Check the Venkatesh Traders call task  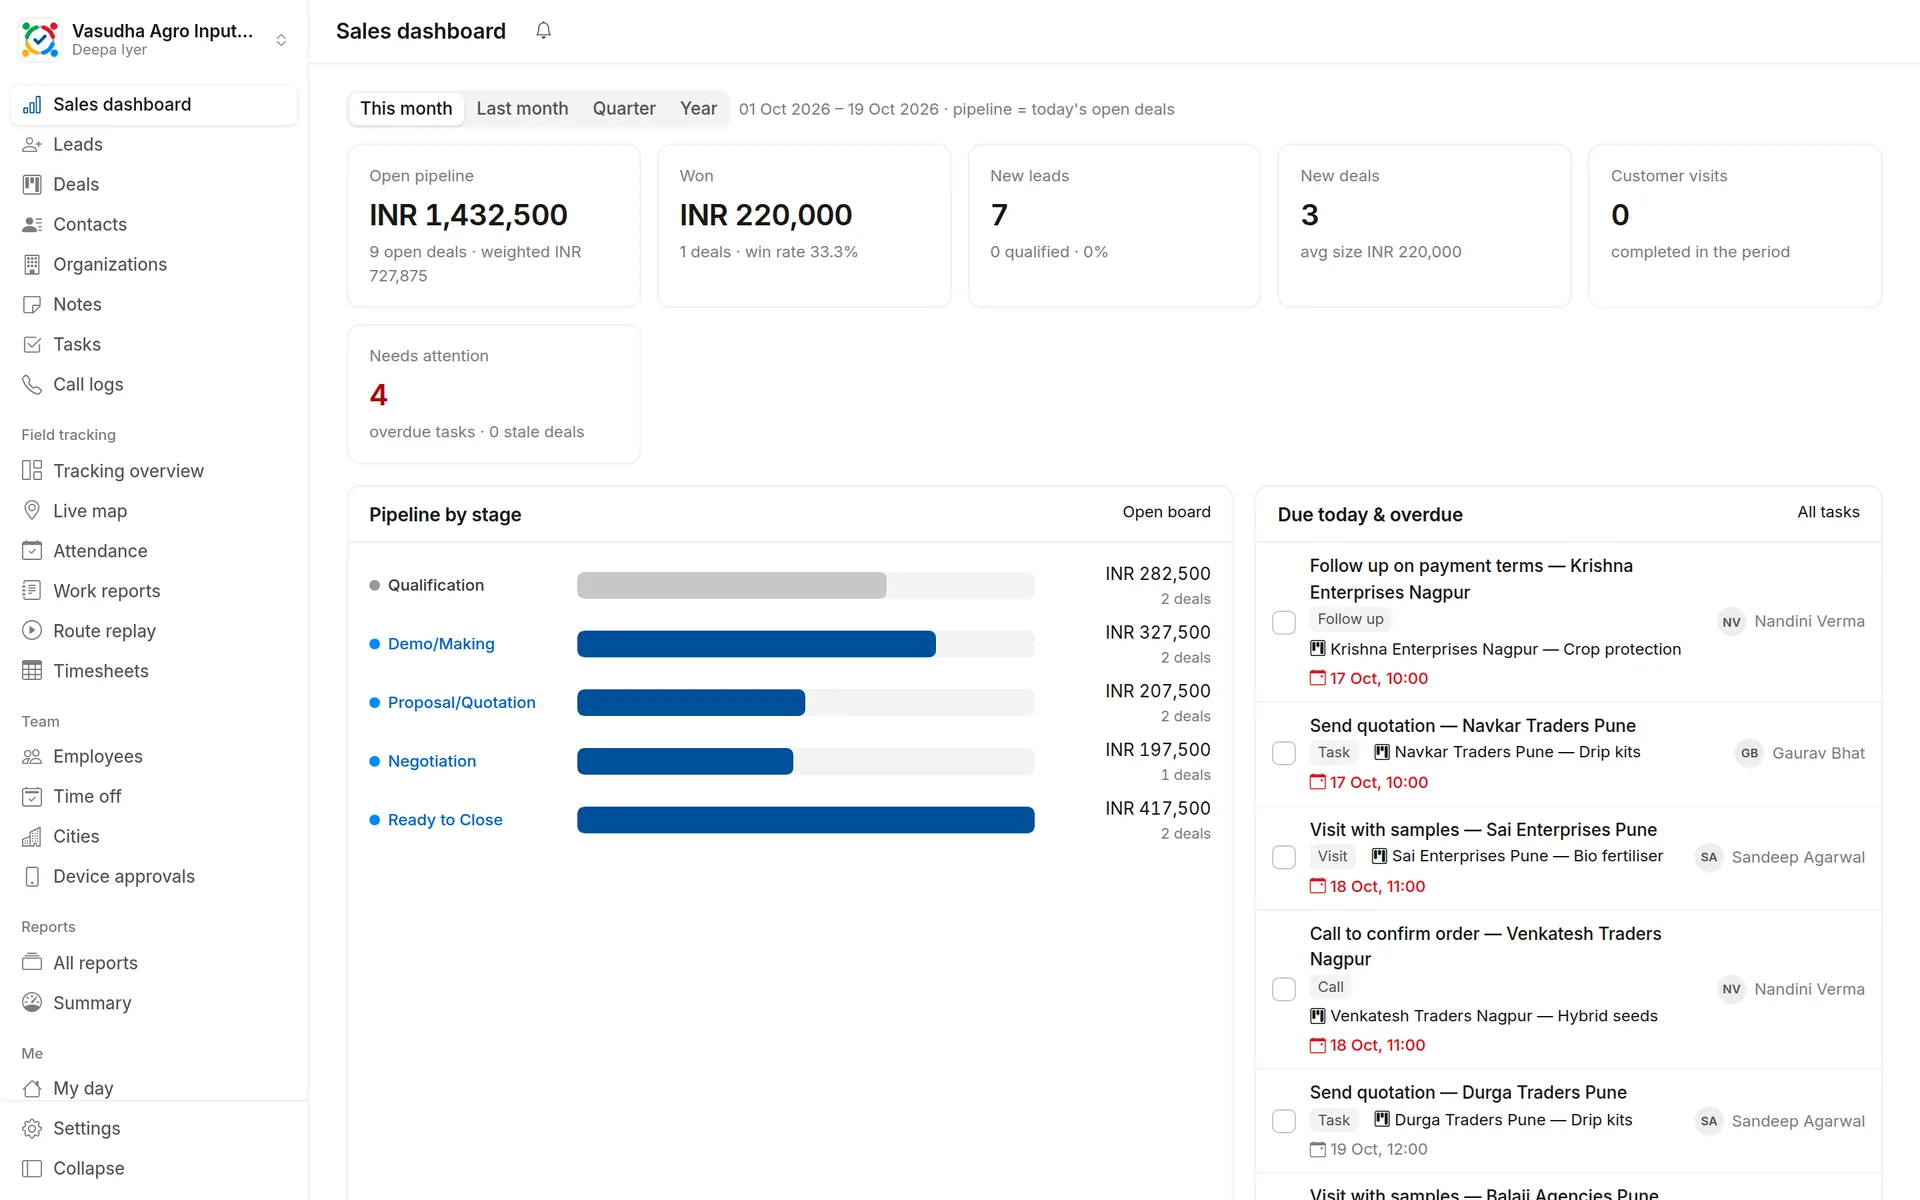[1284, 989]
